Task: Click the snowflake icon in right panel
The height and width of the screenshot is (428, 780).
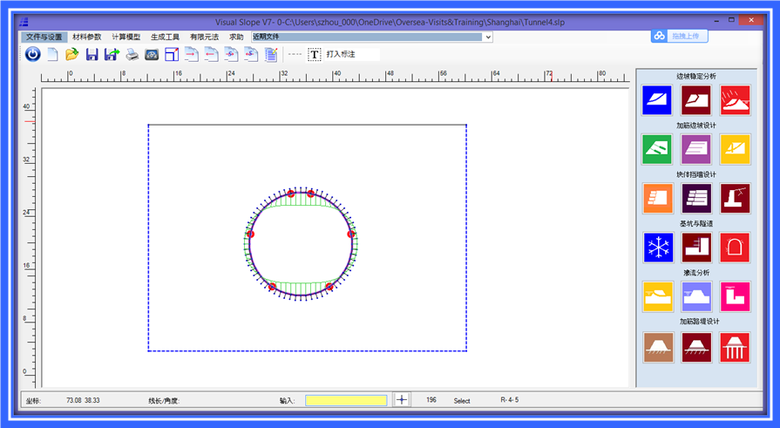Action: coord(657,246)
